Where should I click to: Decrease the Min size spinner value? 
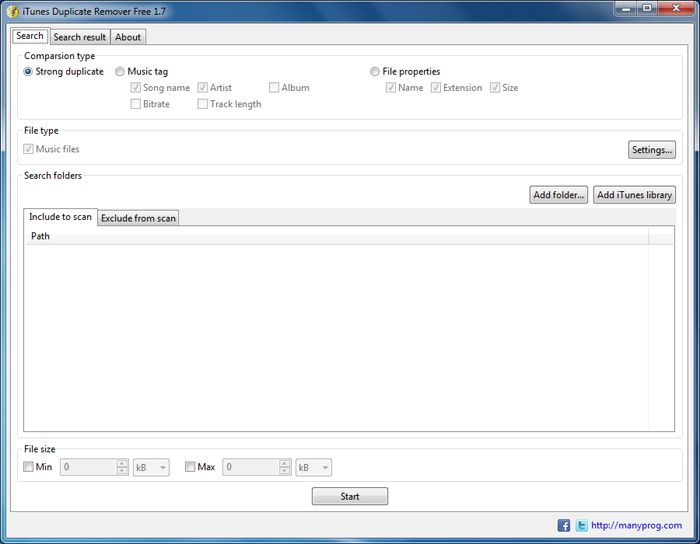pos(122,471)
